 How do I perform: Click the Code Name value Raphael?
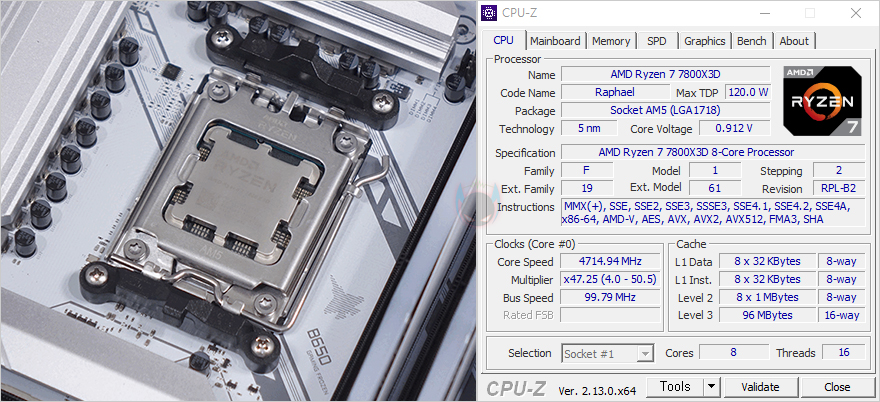(615, 92)
